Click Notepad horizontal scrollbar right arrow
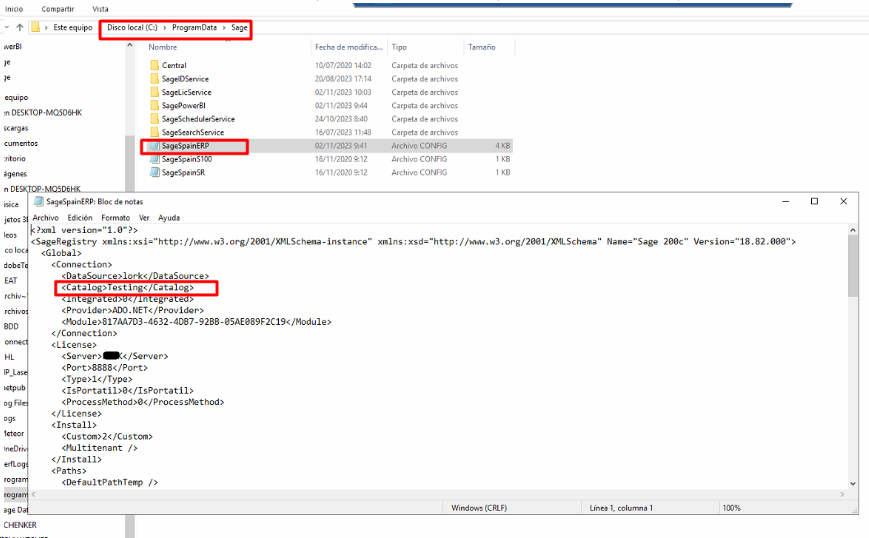Screen dimensions: 869x538 [842, 494]
